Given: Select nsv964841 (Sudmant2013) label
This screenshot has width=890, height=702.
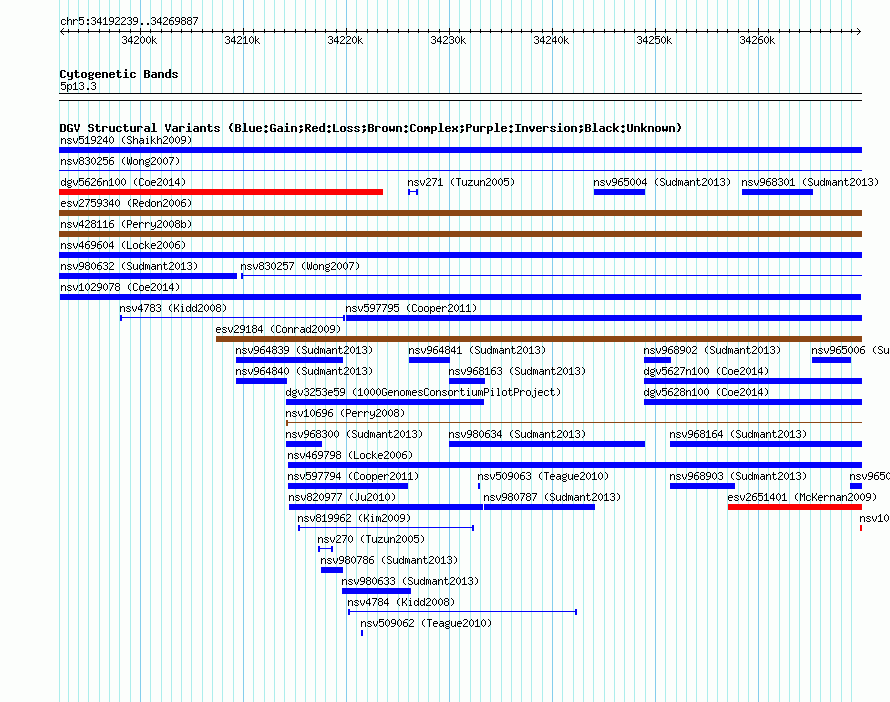Looking at the screenshot, I should [x=477, y=350].
